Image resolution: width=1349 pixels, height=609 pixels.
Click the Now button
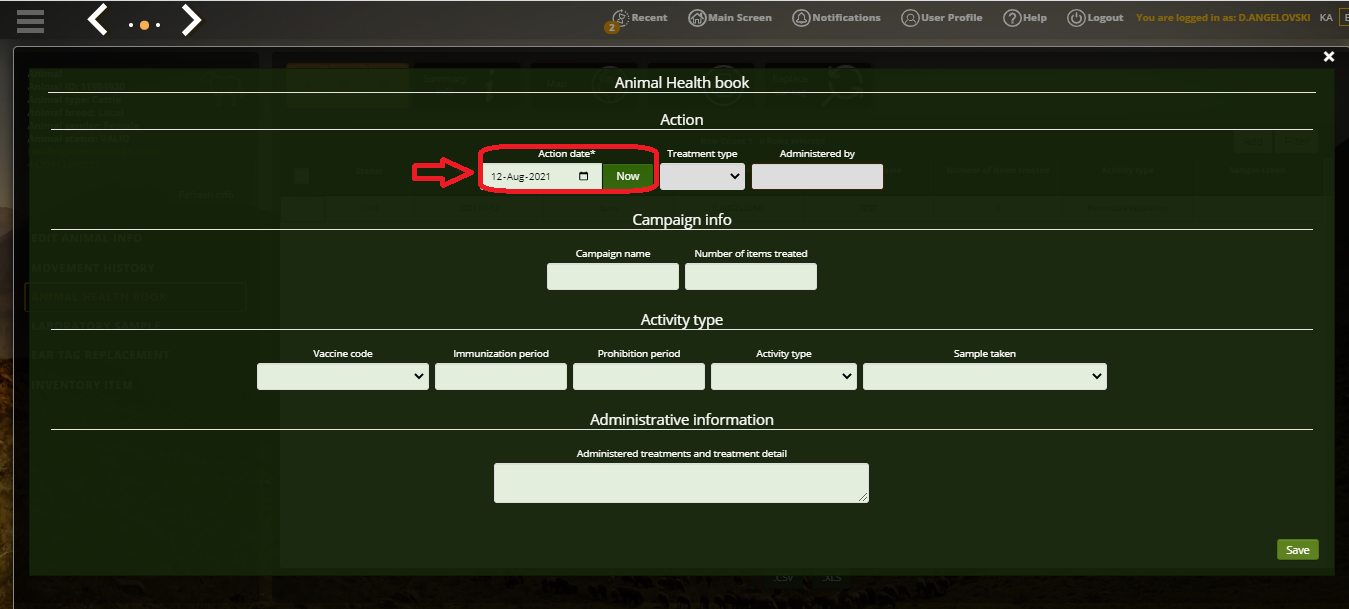coord(627,176)
